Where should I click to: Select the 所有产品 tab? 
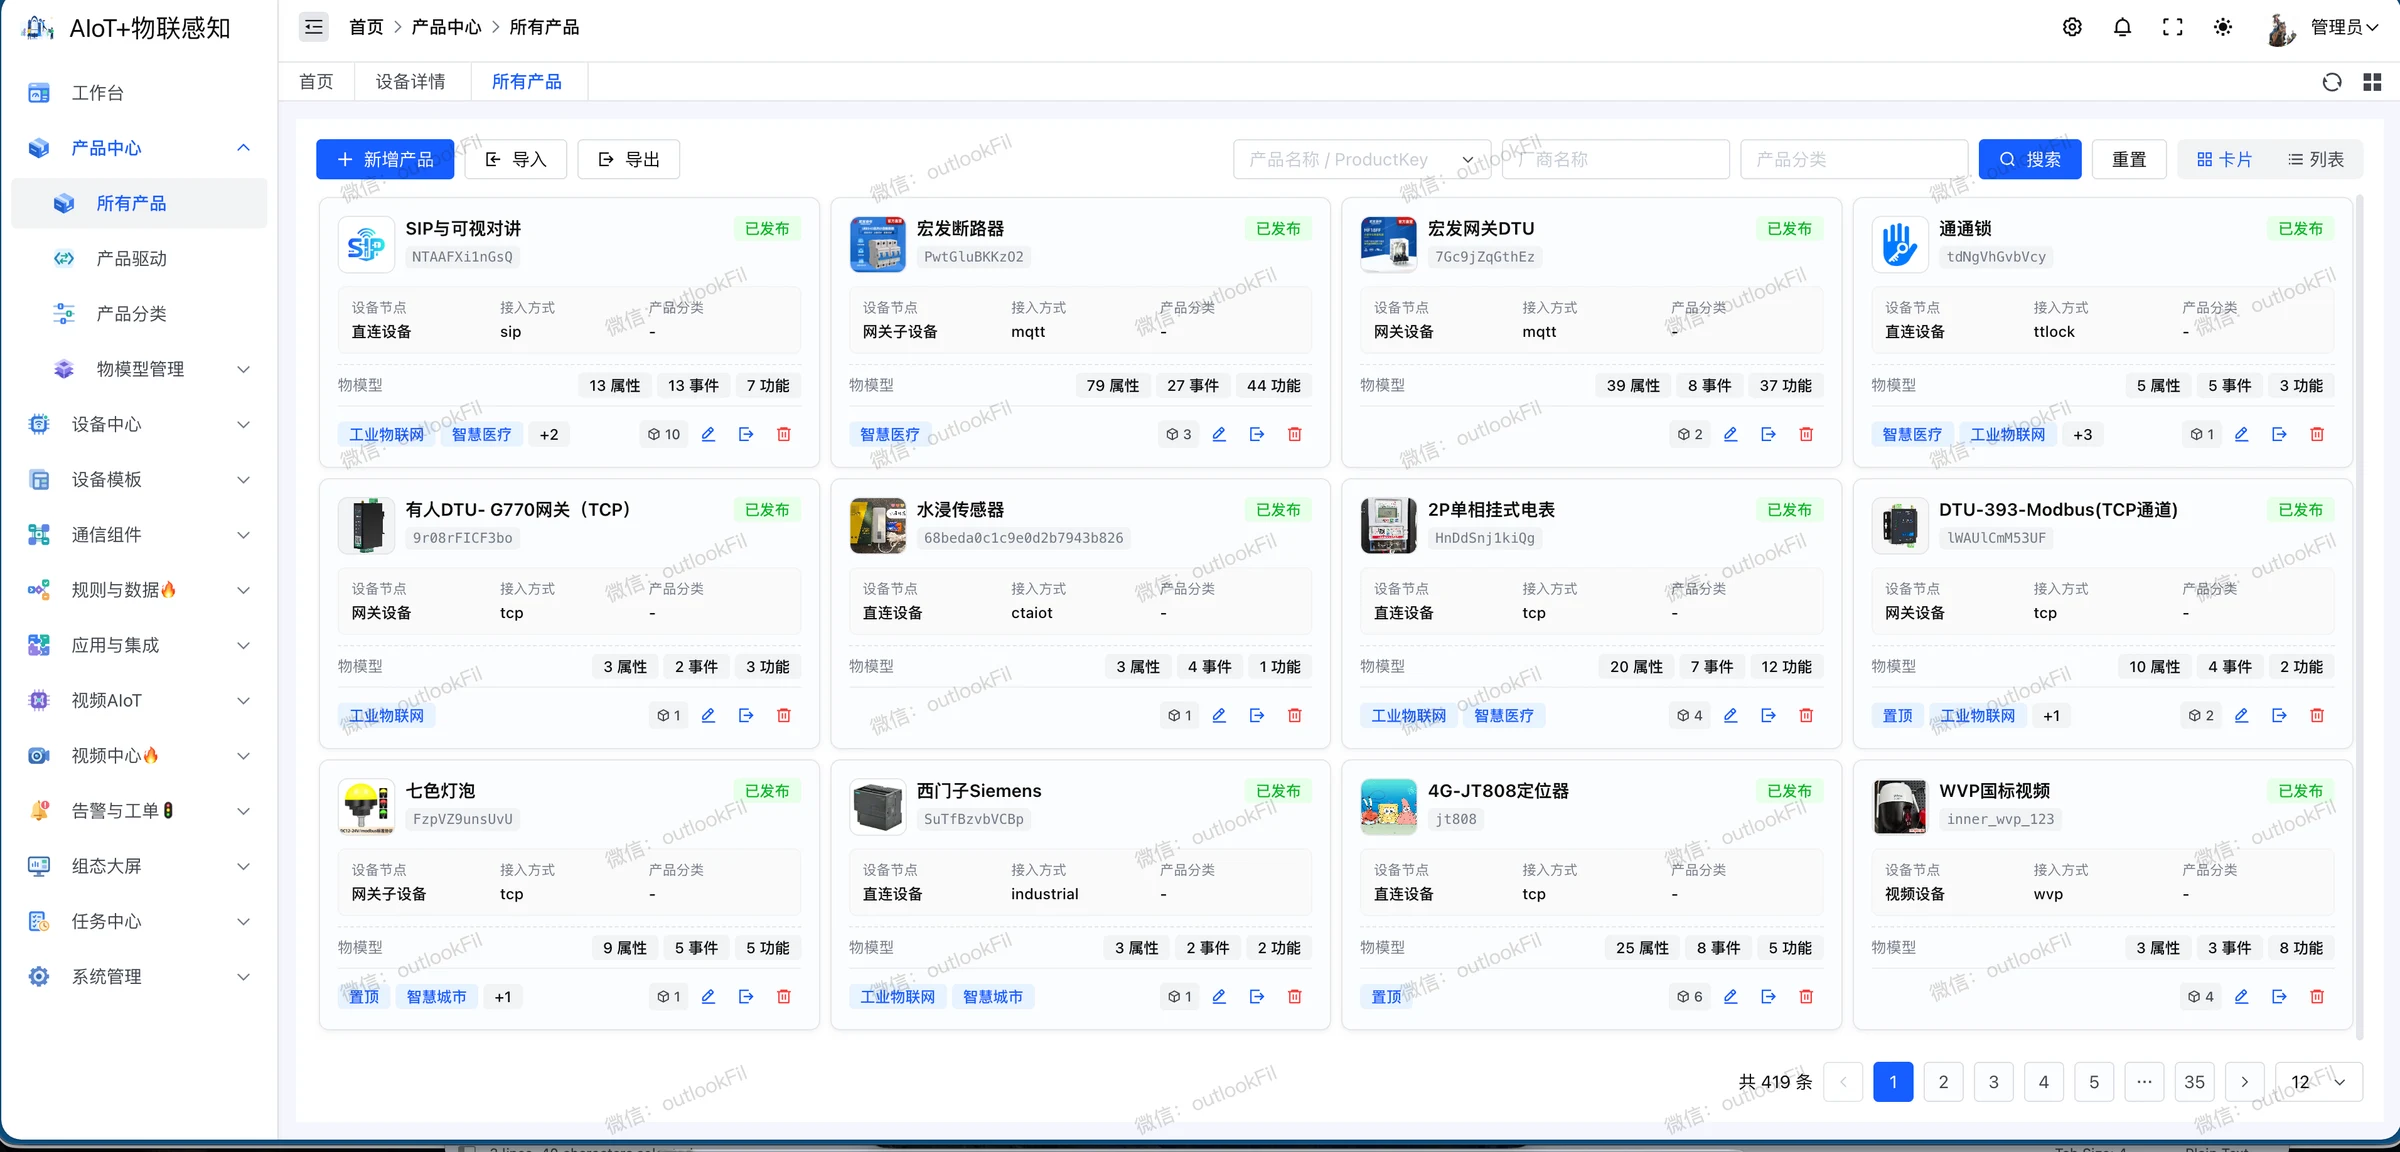pos(527,82)
